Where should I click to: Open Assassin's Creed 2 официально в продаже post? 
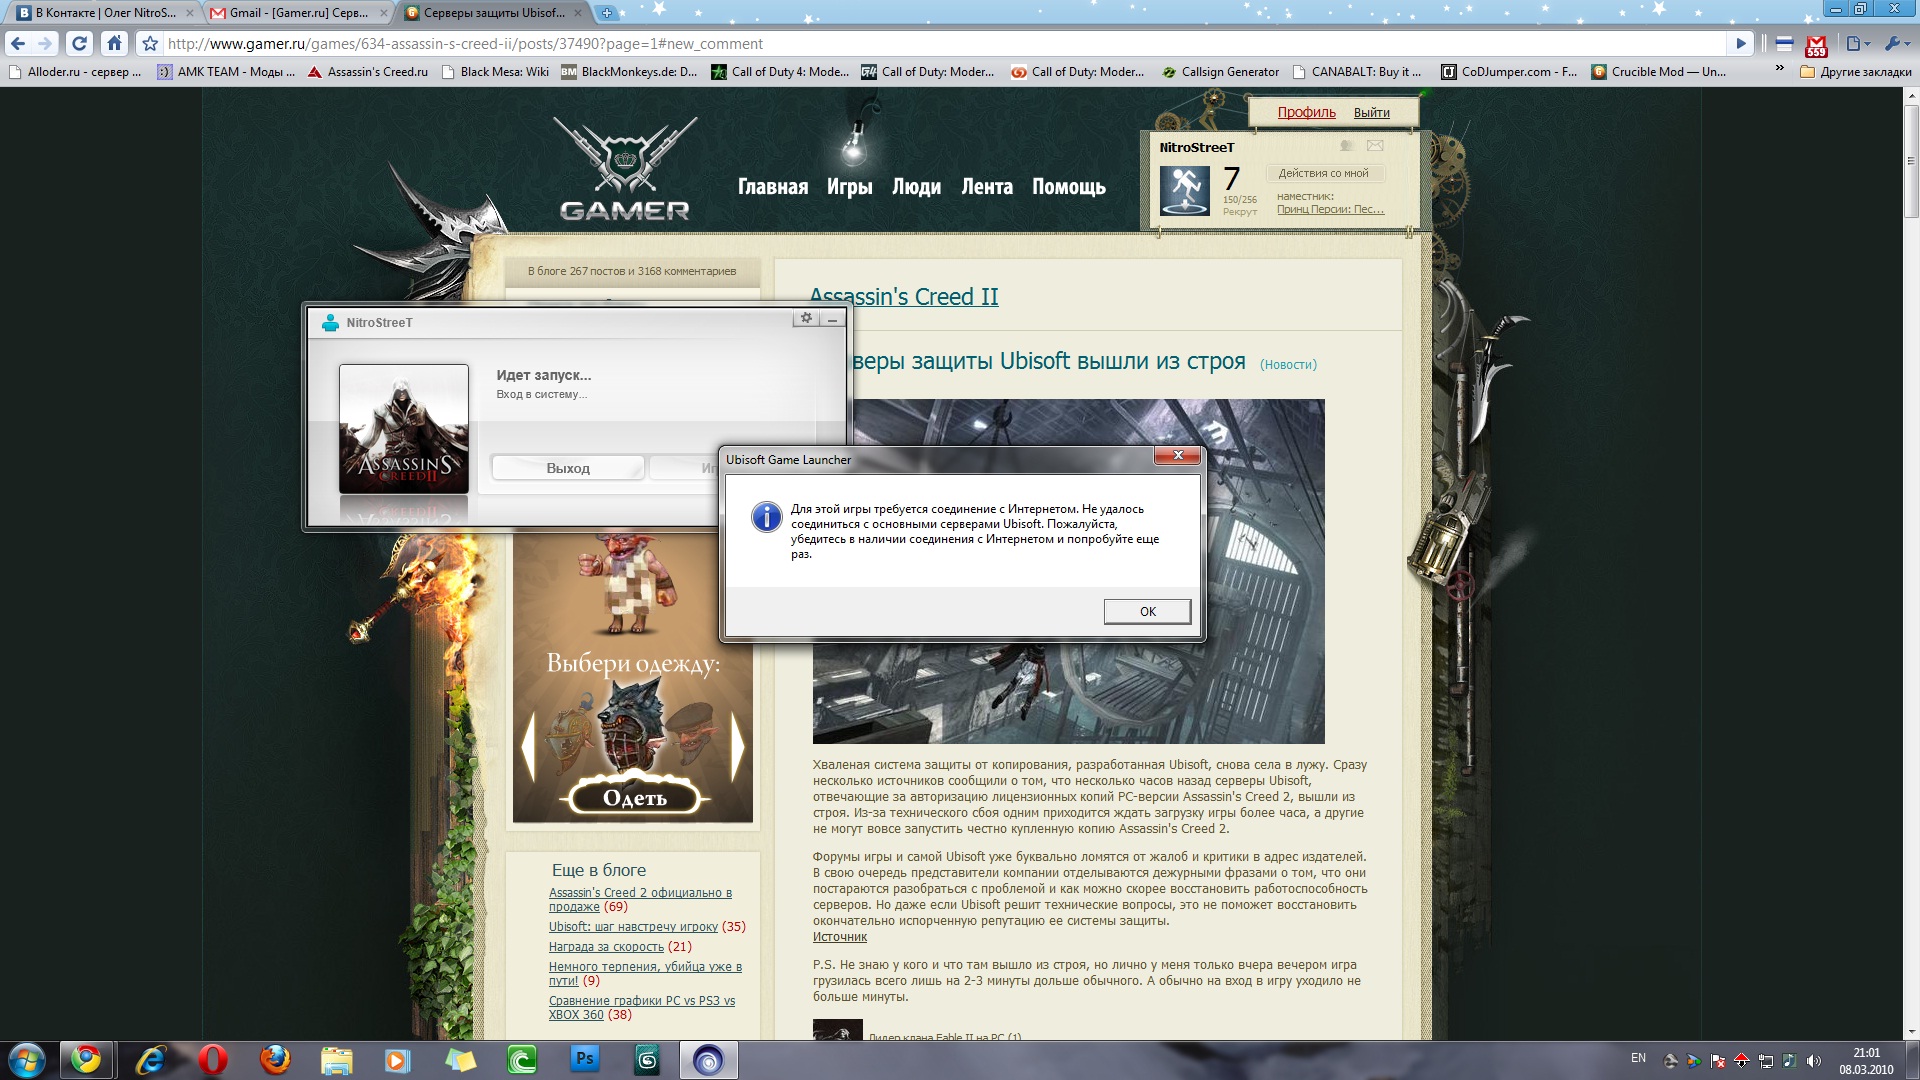(640, 900)
